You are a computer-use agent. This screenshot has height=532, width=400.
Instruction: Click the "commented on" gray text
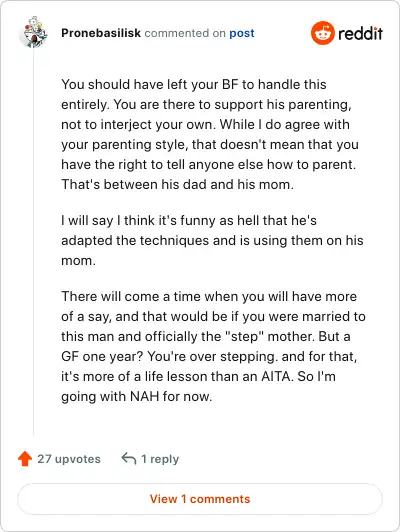tap(185, 33)
